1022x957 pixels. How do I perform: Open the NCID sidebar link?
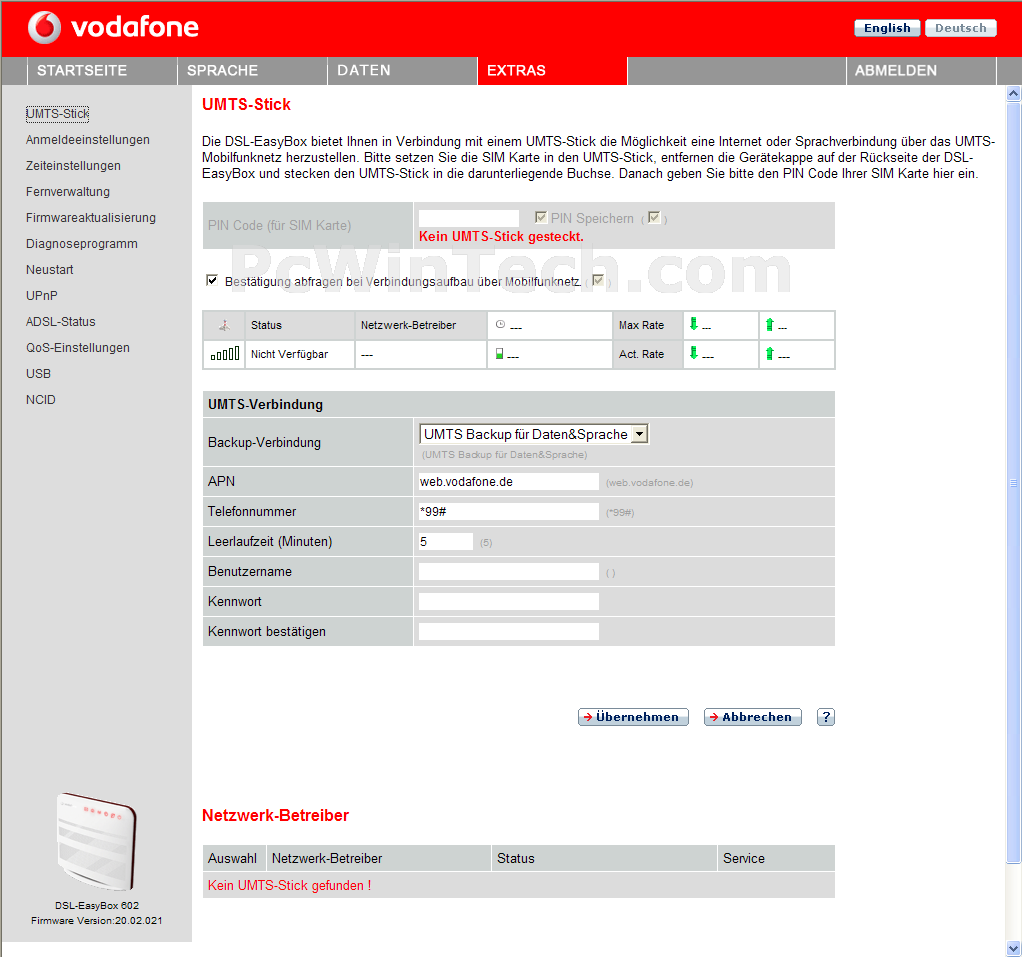(40, 400)
